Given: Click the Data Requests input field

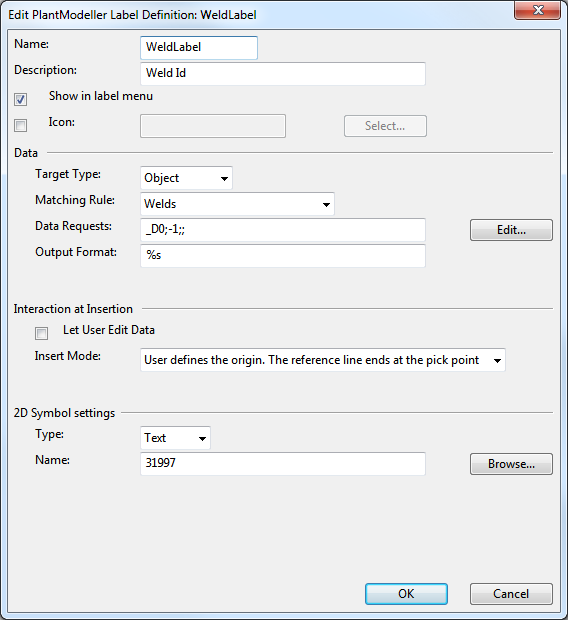Looking at the screenshot, I should tap(283, 230).
